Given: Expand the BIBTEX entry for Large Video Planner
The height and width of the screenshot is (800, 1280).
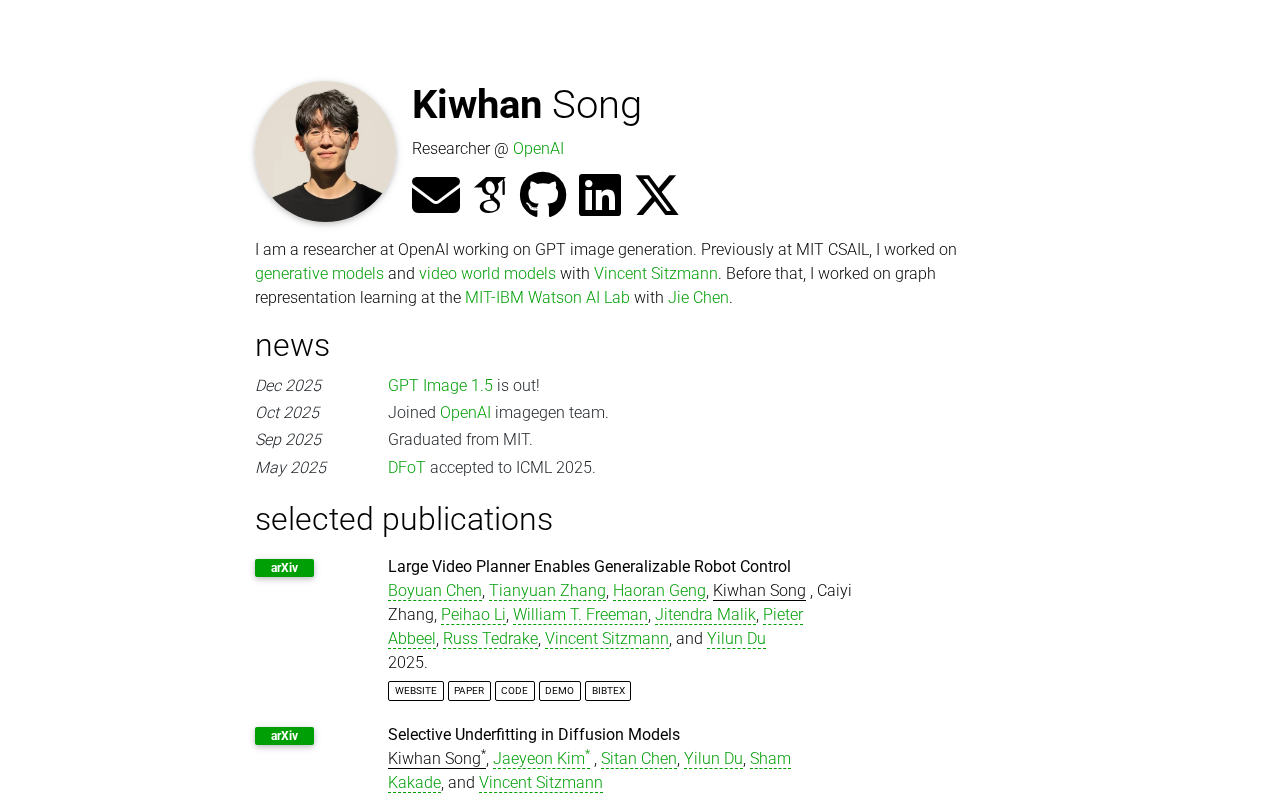Looking at the screenshot, I should 608,691.
